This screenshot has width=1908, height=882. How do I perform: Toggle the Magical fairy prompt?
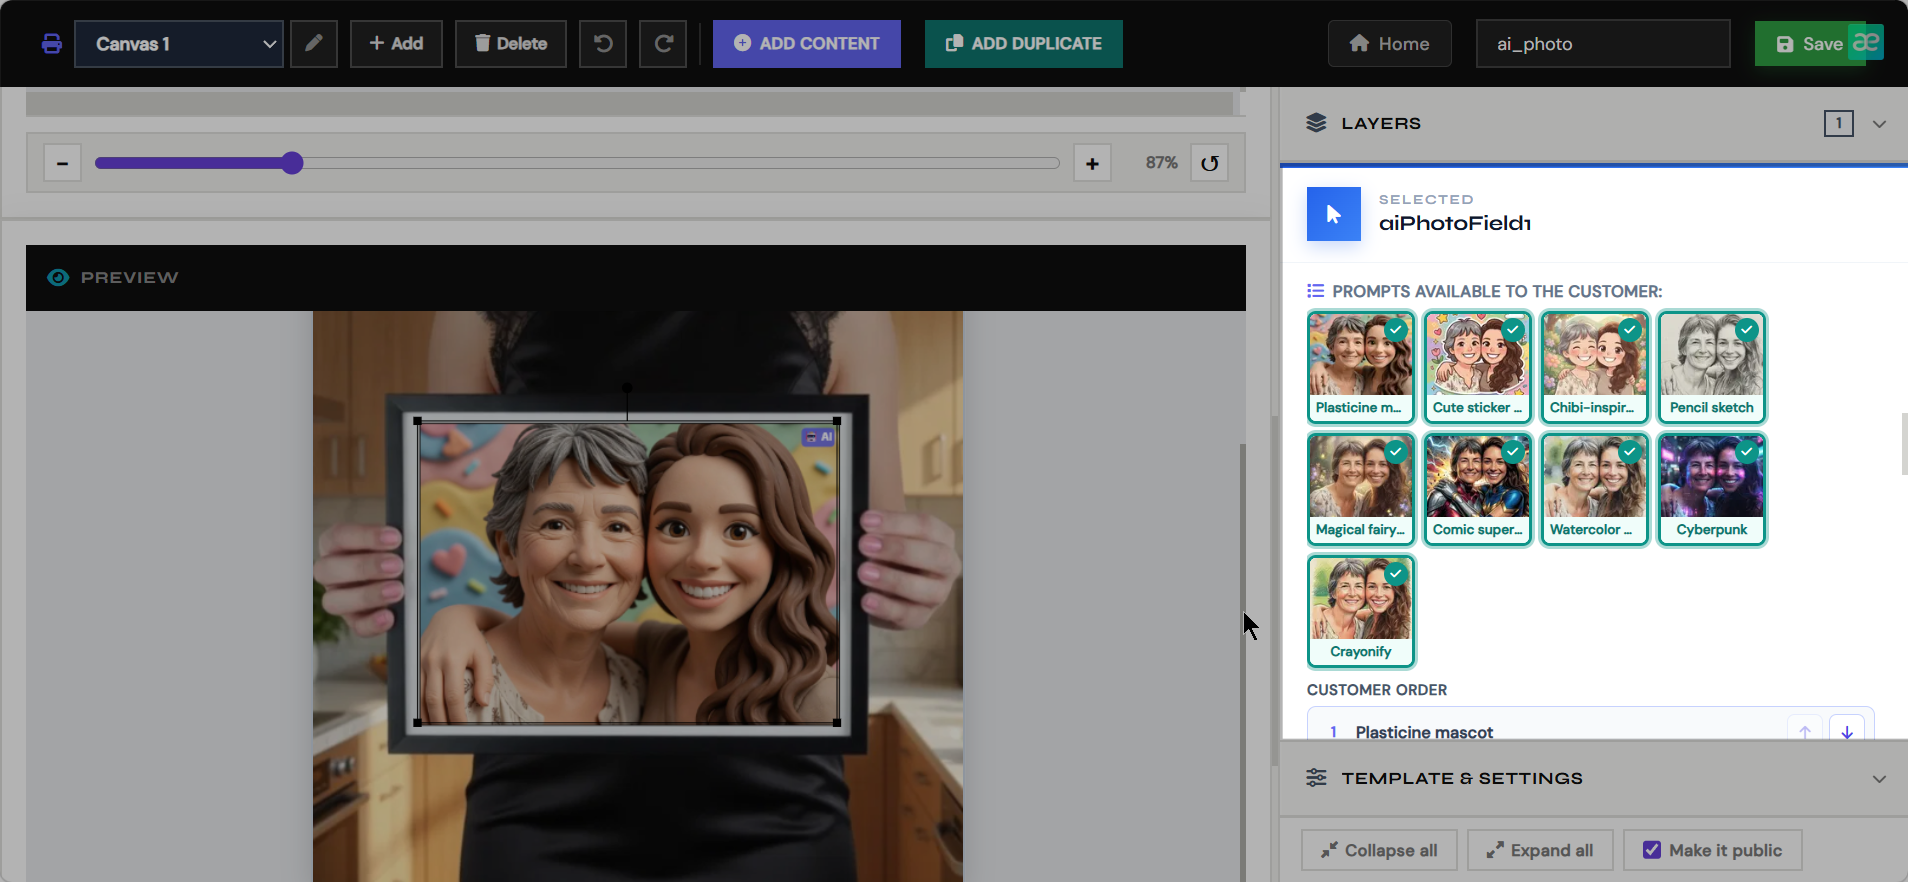point(1361,489)
